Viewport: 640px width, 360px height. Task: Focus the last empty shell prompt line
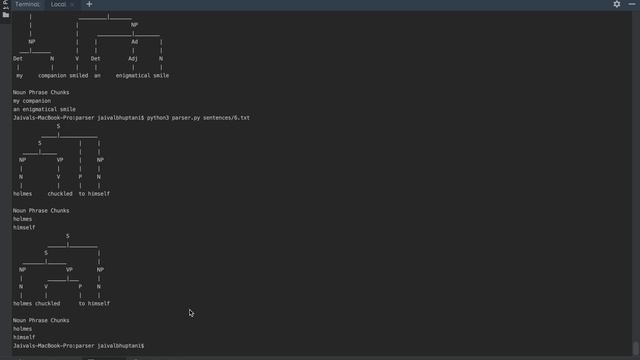[78, 346]
